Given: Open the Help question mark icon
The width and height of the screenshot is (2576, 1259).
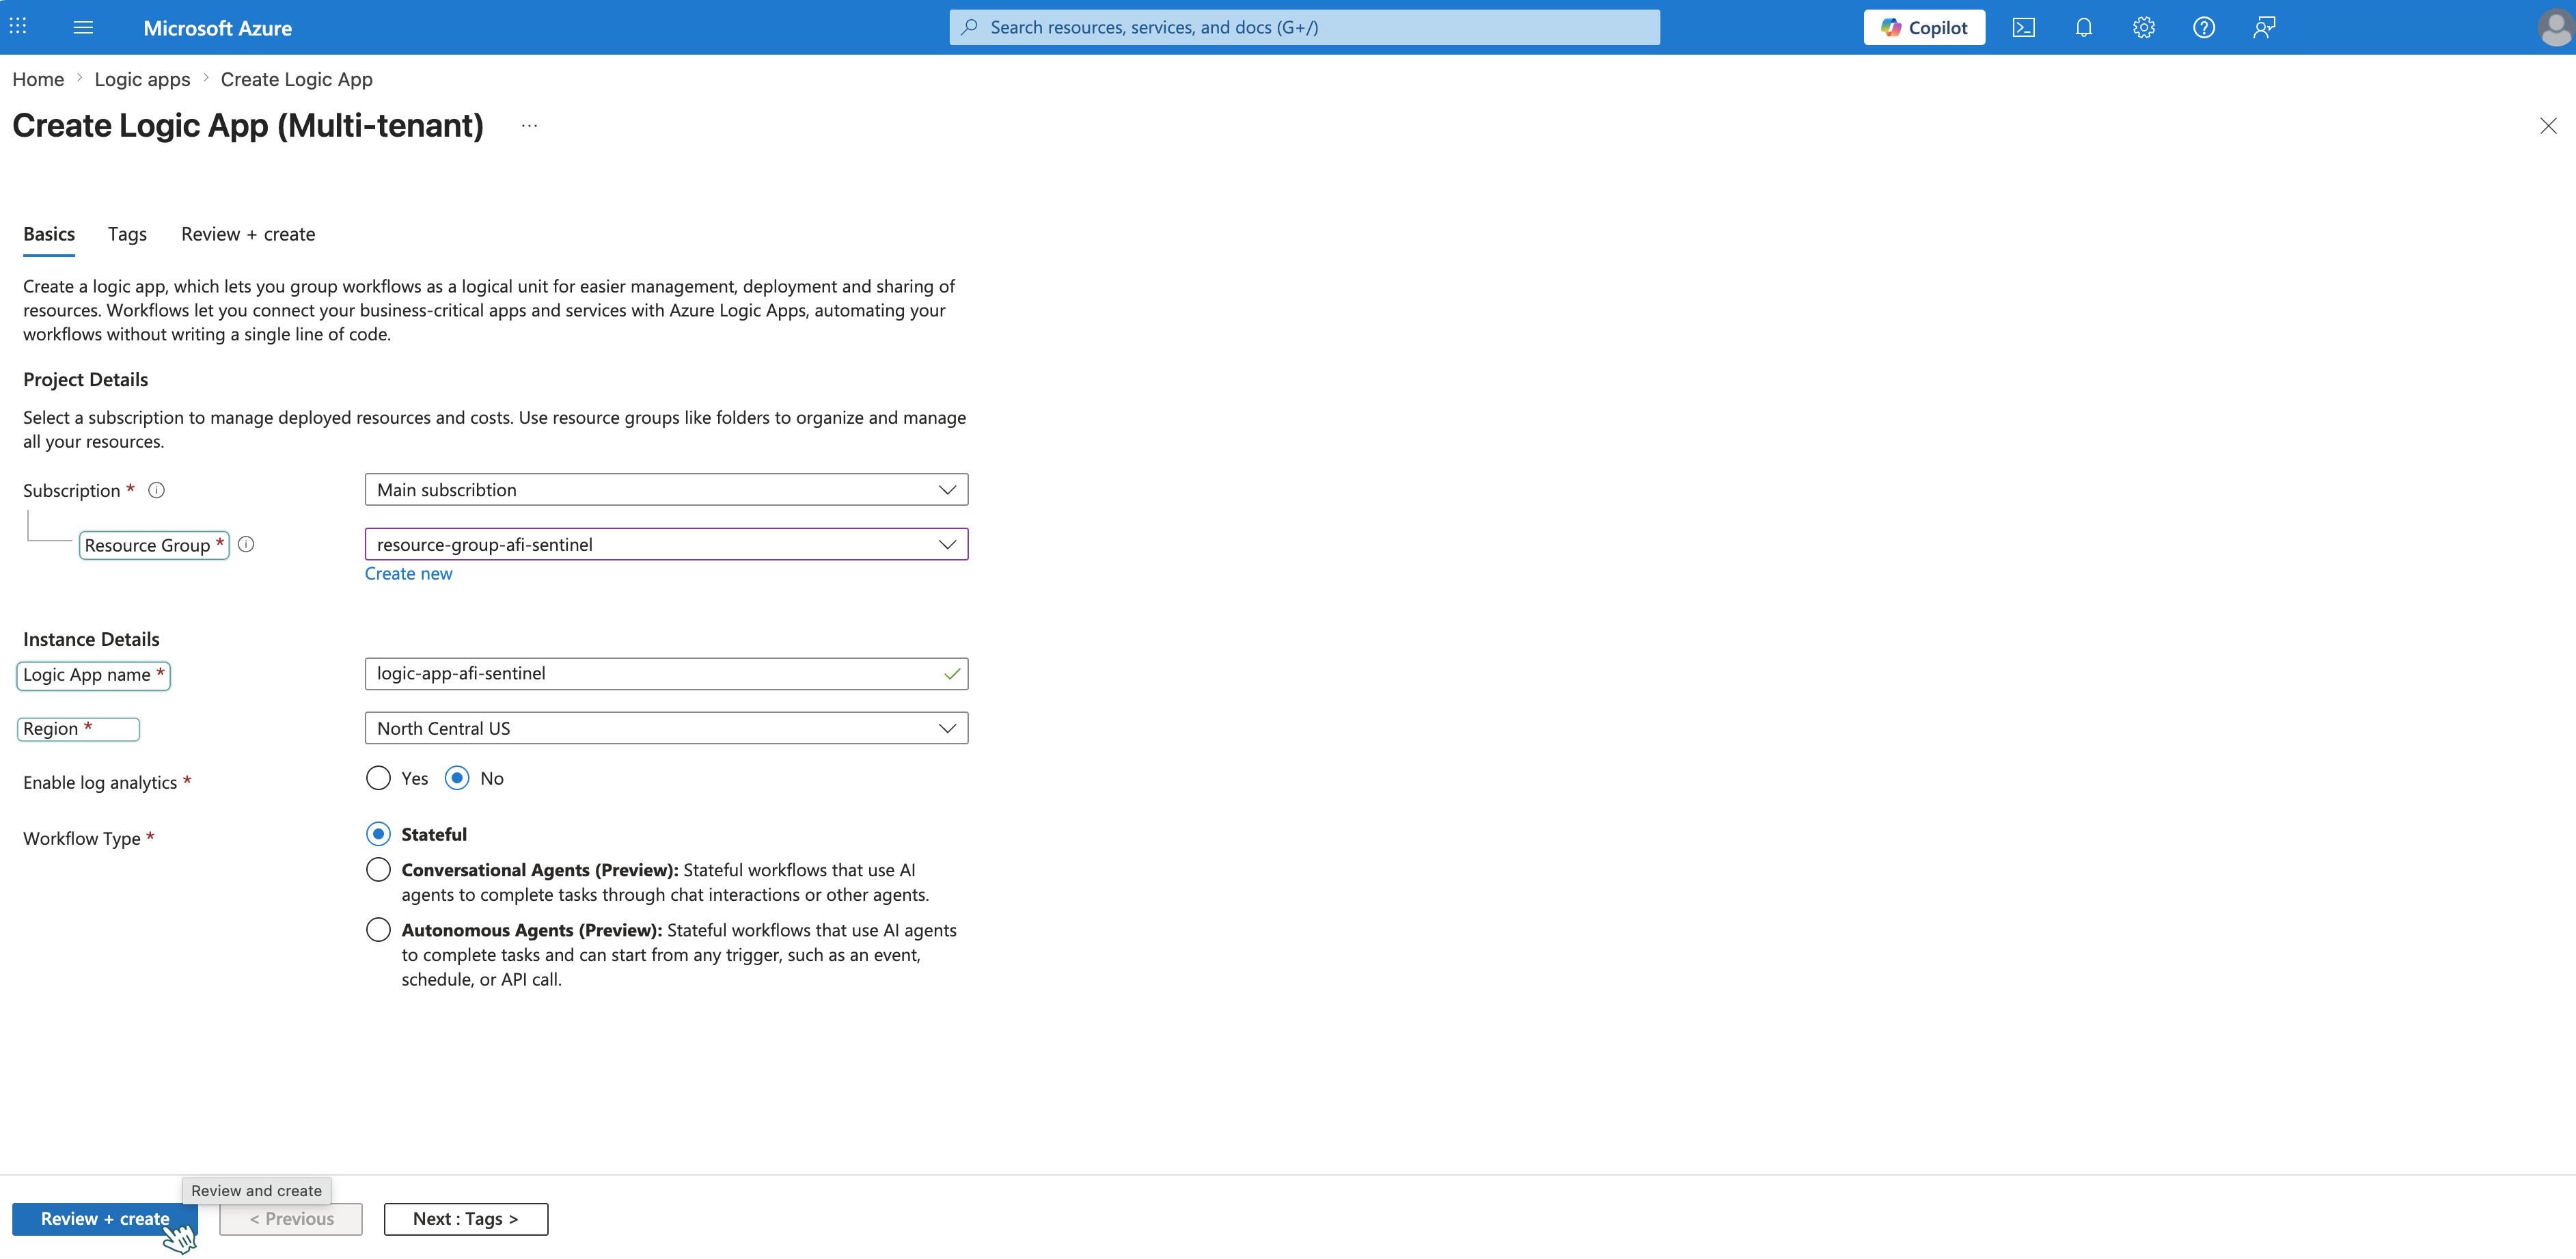Looking at the screenshot, I should tap(2203, 27).
